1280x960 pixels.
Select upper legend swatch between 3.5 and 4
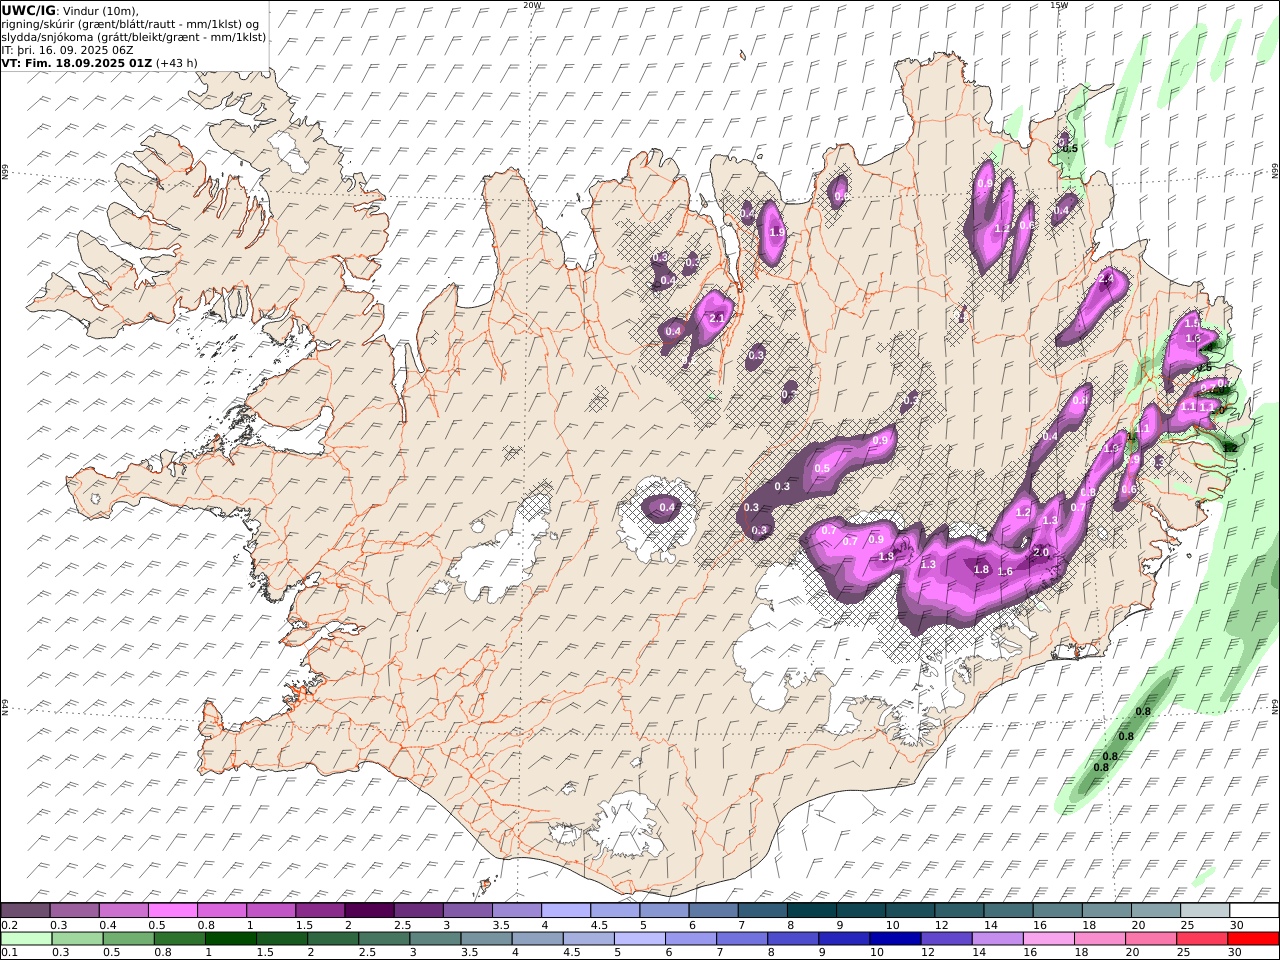click(x=516, y=911)
